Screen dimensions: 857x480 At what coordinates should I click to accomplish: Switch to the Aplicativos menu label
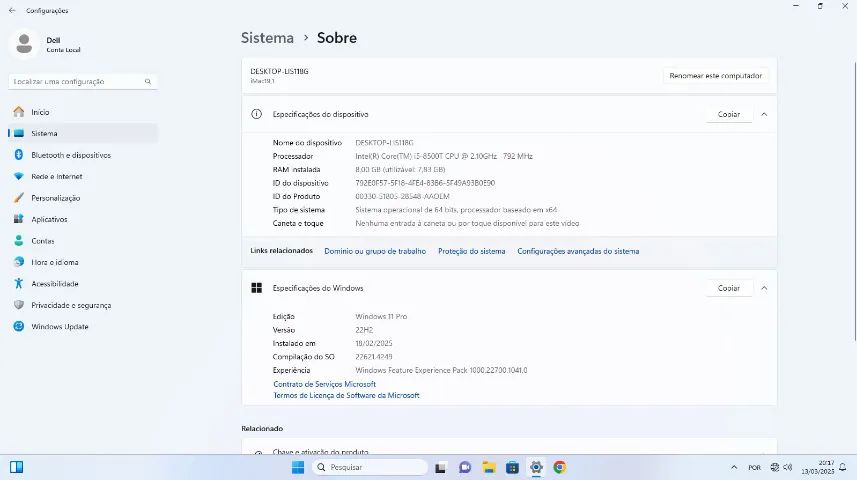[x=49, y=219]
